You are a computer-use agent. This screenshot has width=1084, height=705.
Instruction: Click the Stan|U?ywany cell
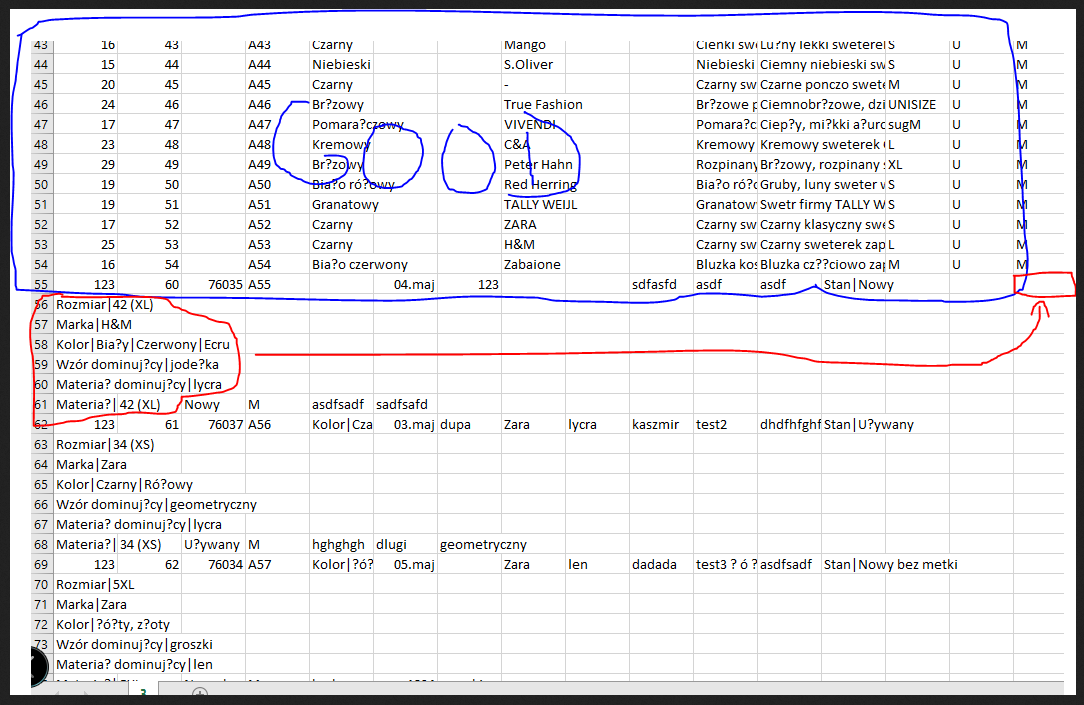(x=868, y=425)
